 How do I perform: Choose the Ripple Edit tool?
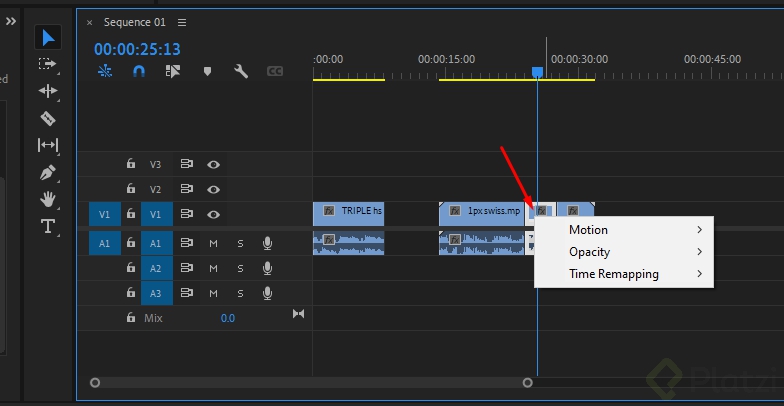point(48,91)
